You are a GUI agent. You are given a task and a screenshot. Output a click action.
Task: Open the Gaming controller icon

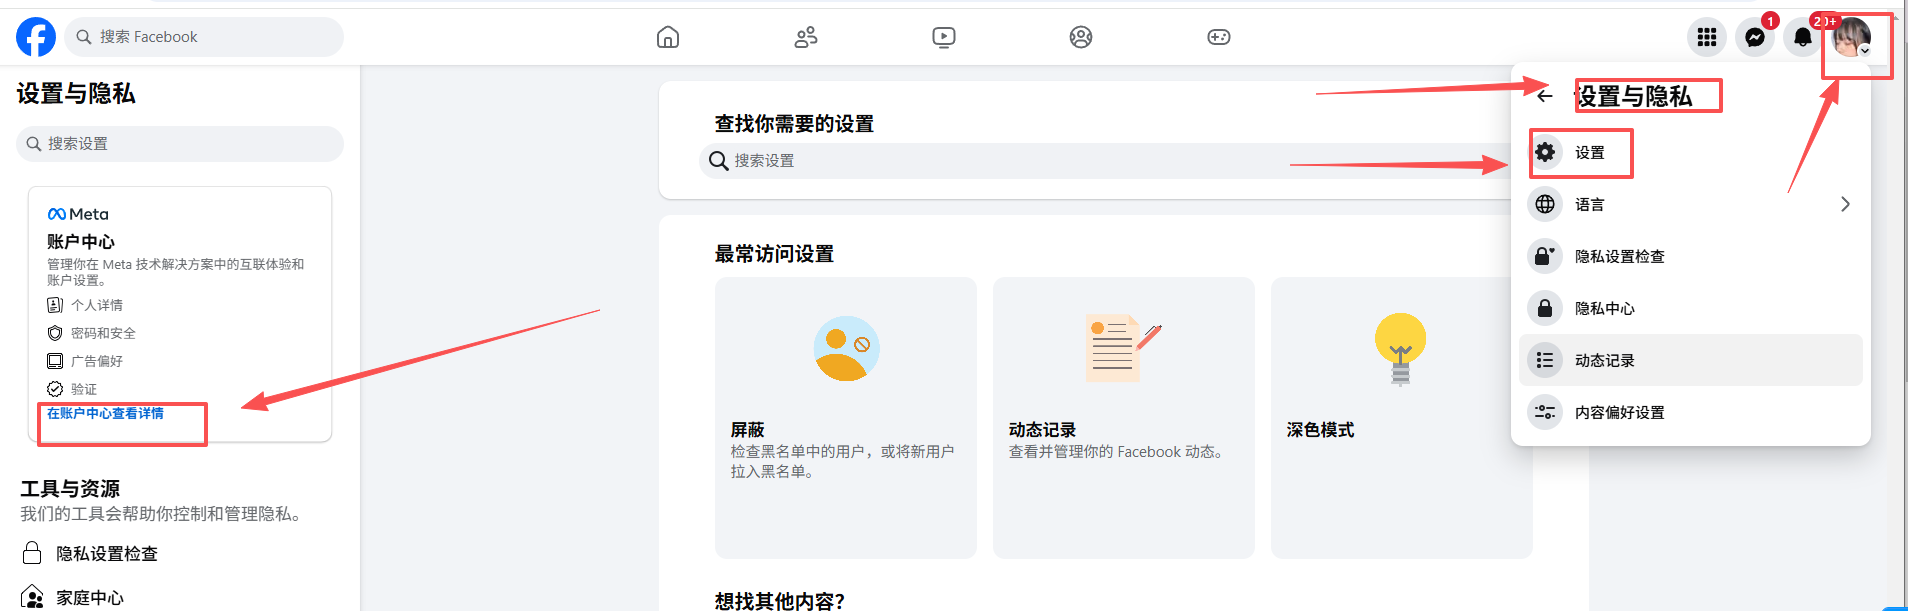point(1218,37)
